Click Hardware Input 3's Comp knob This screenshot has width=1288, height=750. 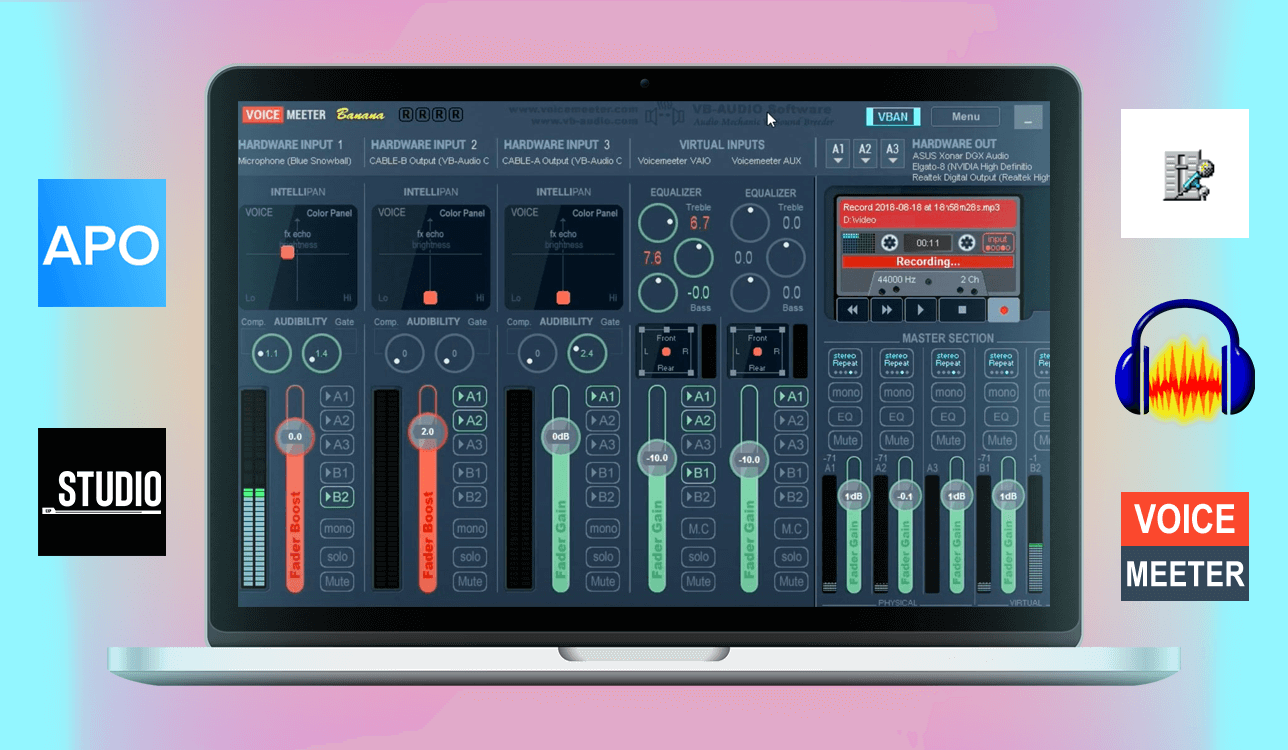[x=538, y=353]
